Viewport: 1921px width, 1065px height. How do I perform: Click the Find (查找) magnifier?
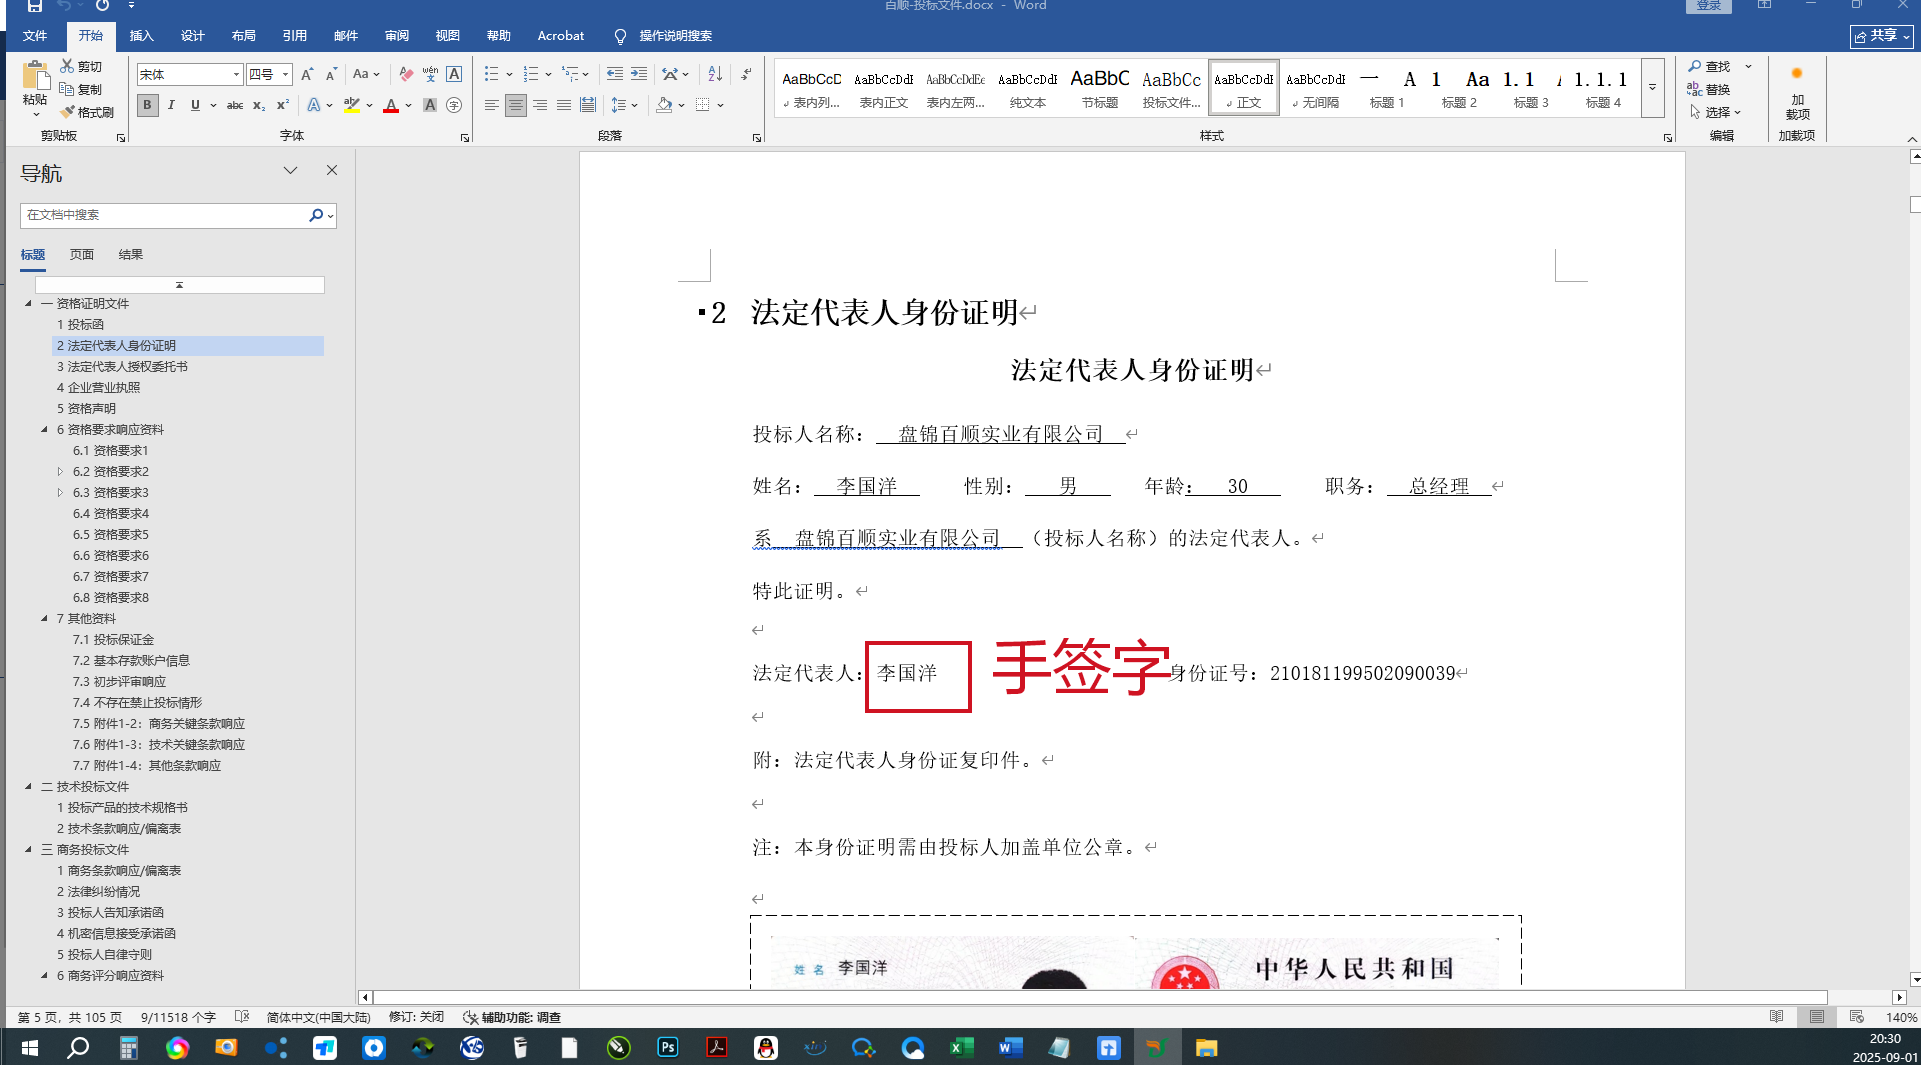tap(1710, 66)
